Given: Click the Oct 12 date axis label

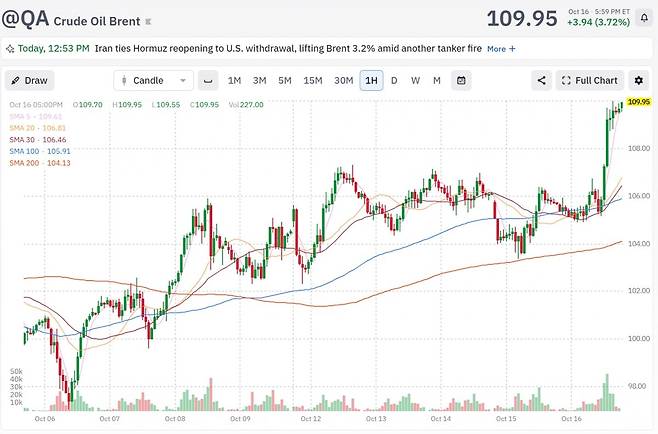Looking at the screenshot, I should coord(311,418).
